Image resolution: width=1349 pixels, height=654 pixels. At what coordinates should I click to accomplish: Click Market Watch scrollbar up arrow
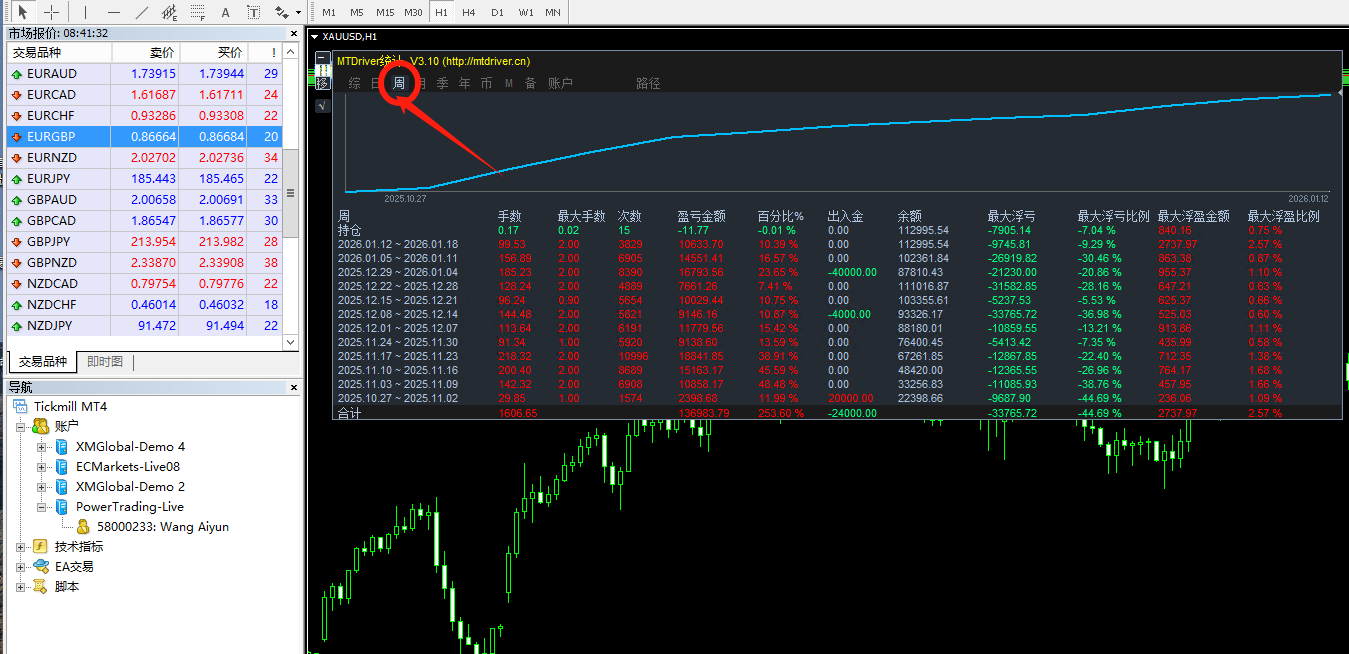[291, 52]
